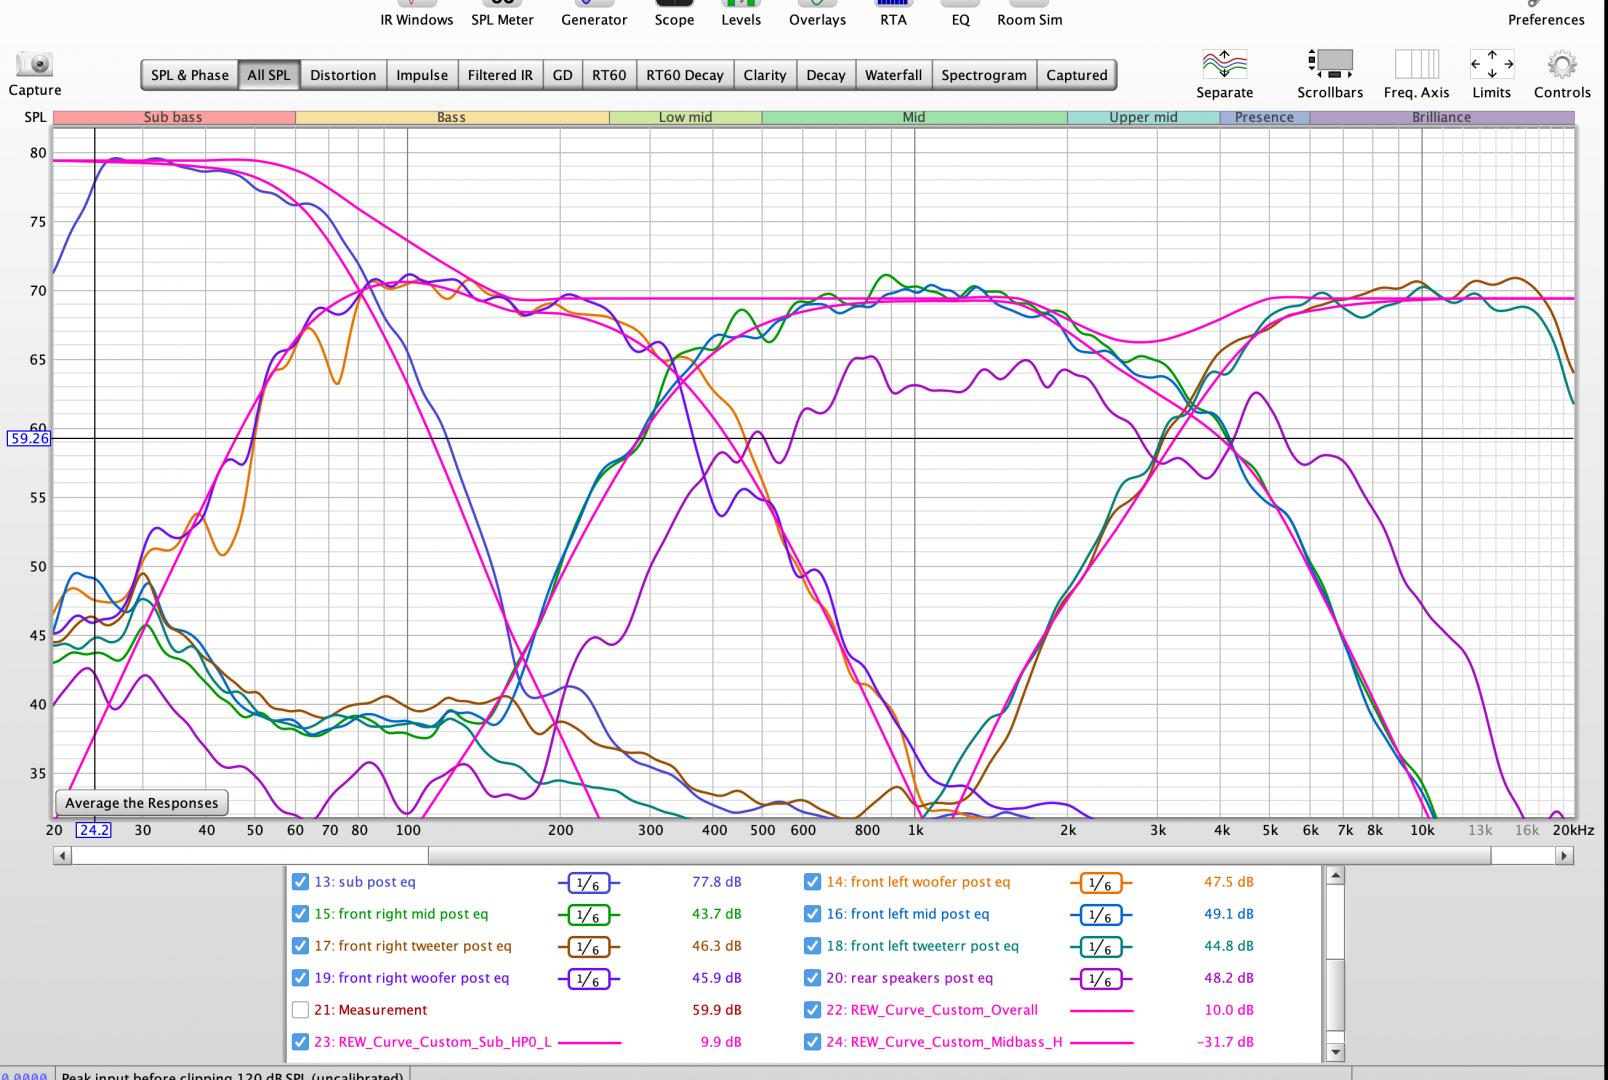Screen dimensions: 1608x1080
Task: Switch to GD tab
Action: click(563, 75)
